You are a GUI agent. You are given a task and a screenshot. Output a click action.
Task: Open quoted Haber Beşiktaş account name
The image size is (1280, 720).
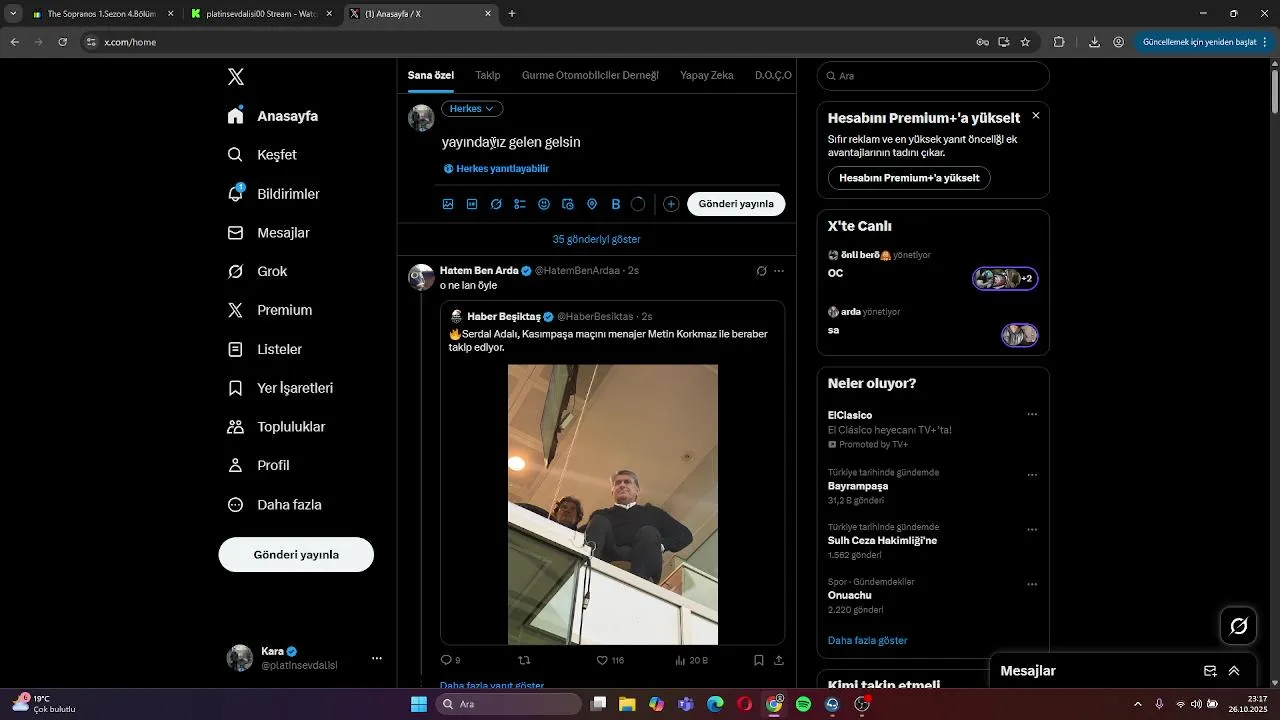click(x=504, y=317)
